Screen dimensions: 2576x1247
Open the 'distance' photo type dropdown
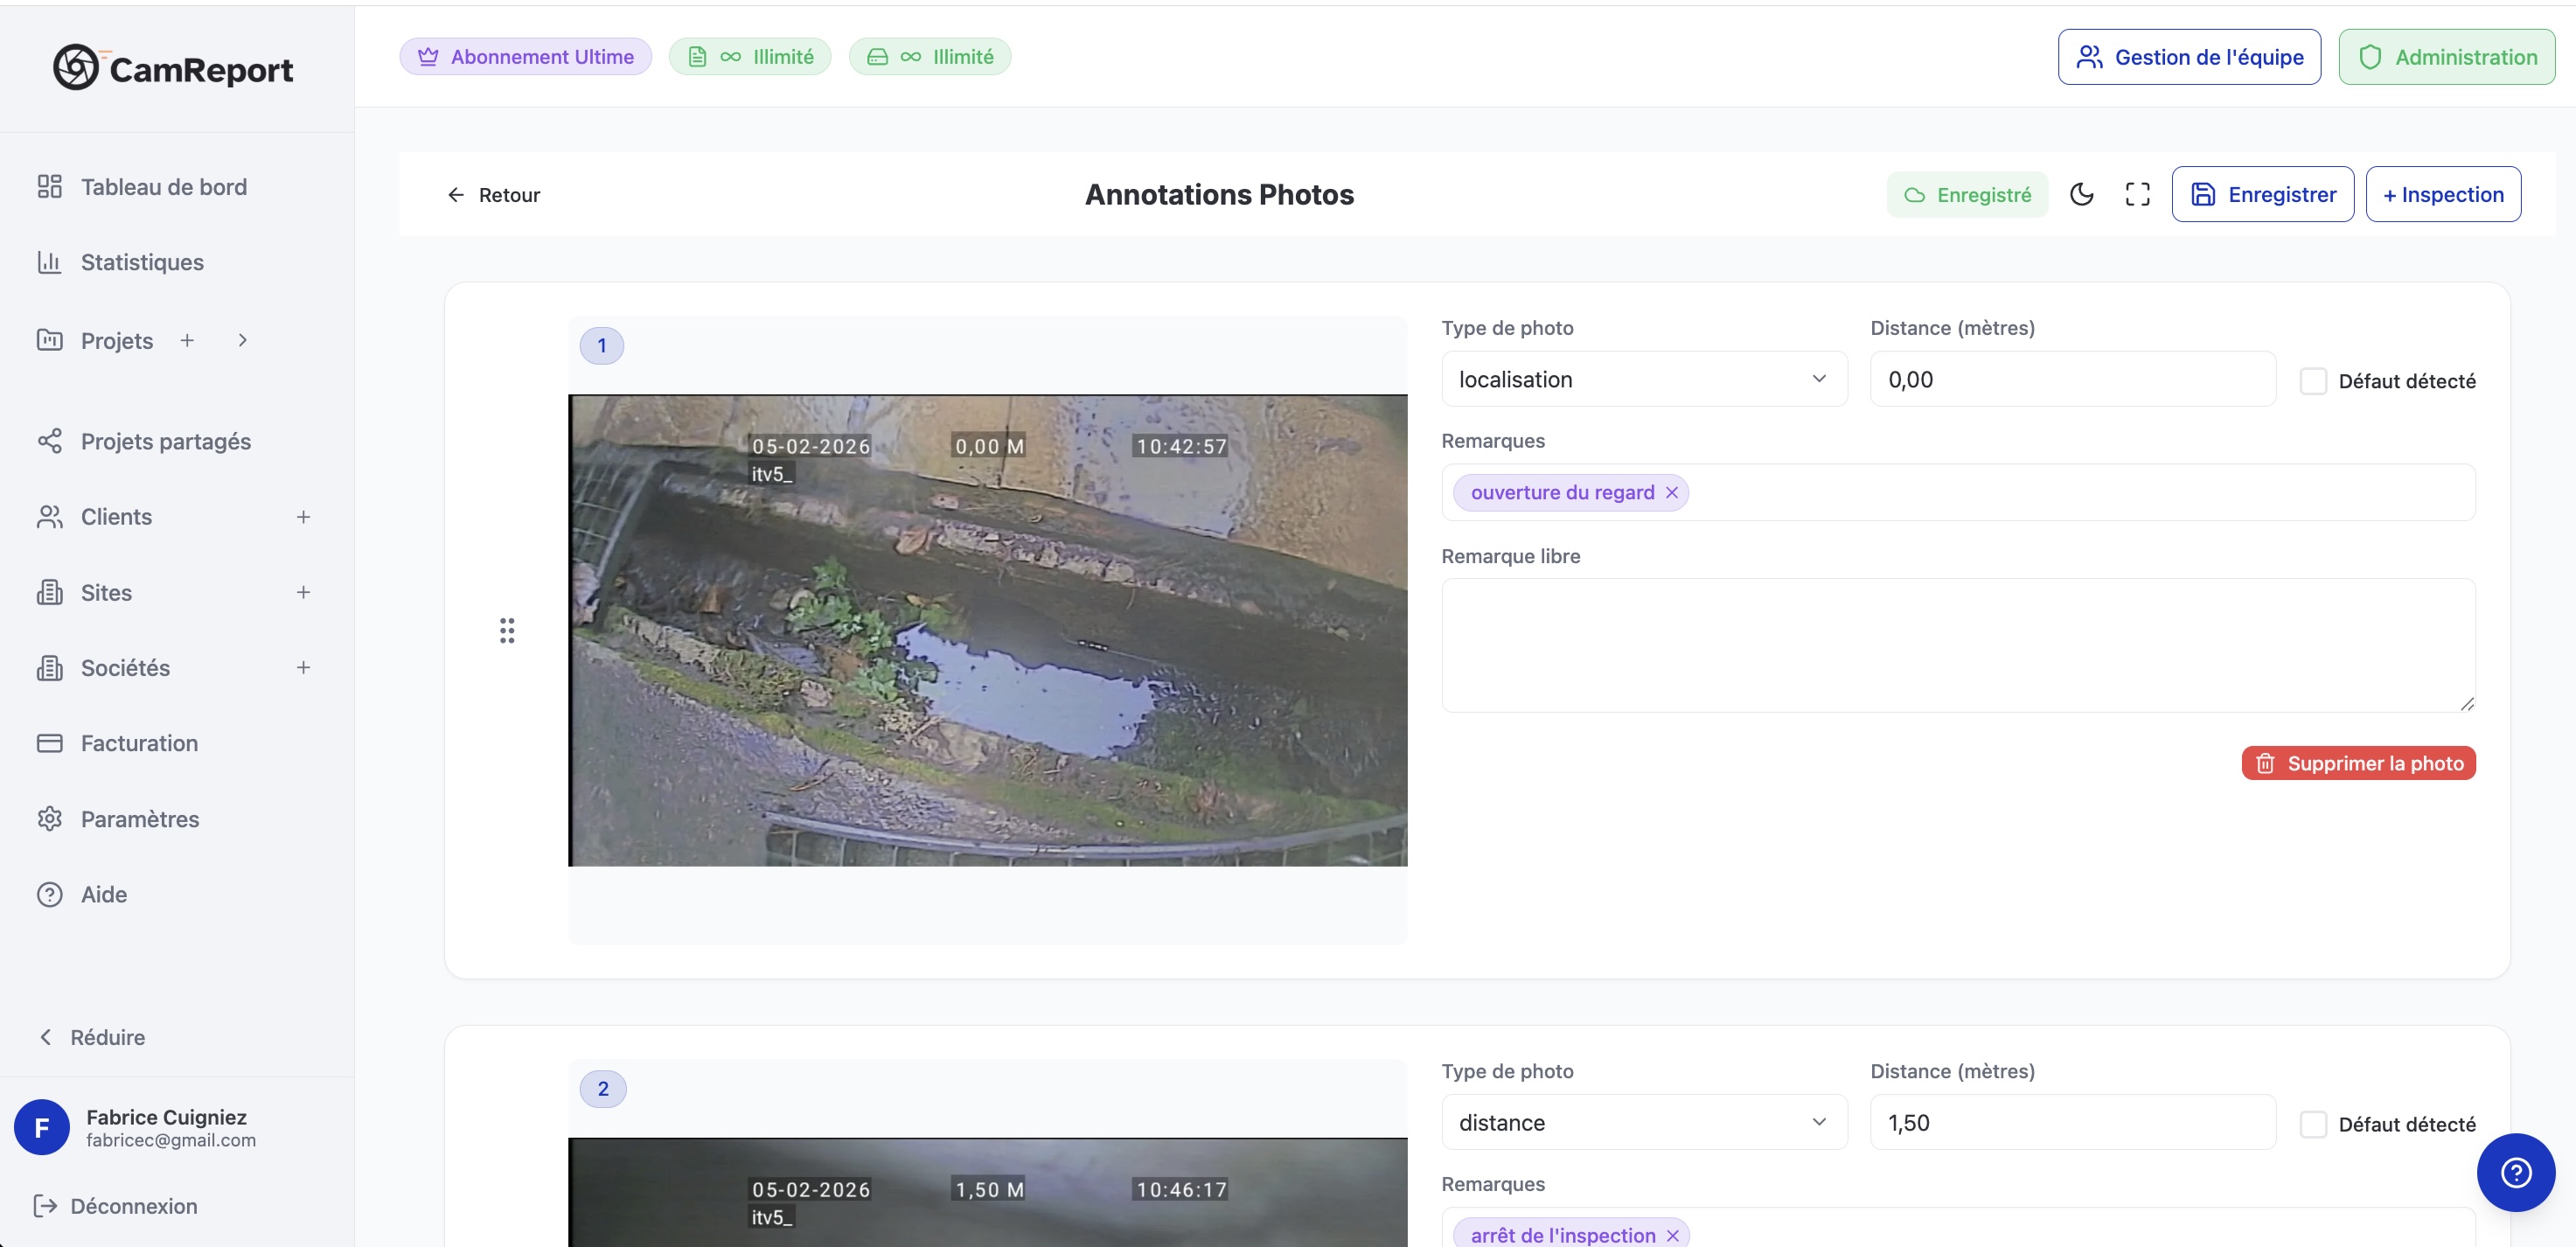[x=1644, y=1122]
